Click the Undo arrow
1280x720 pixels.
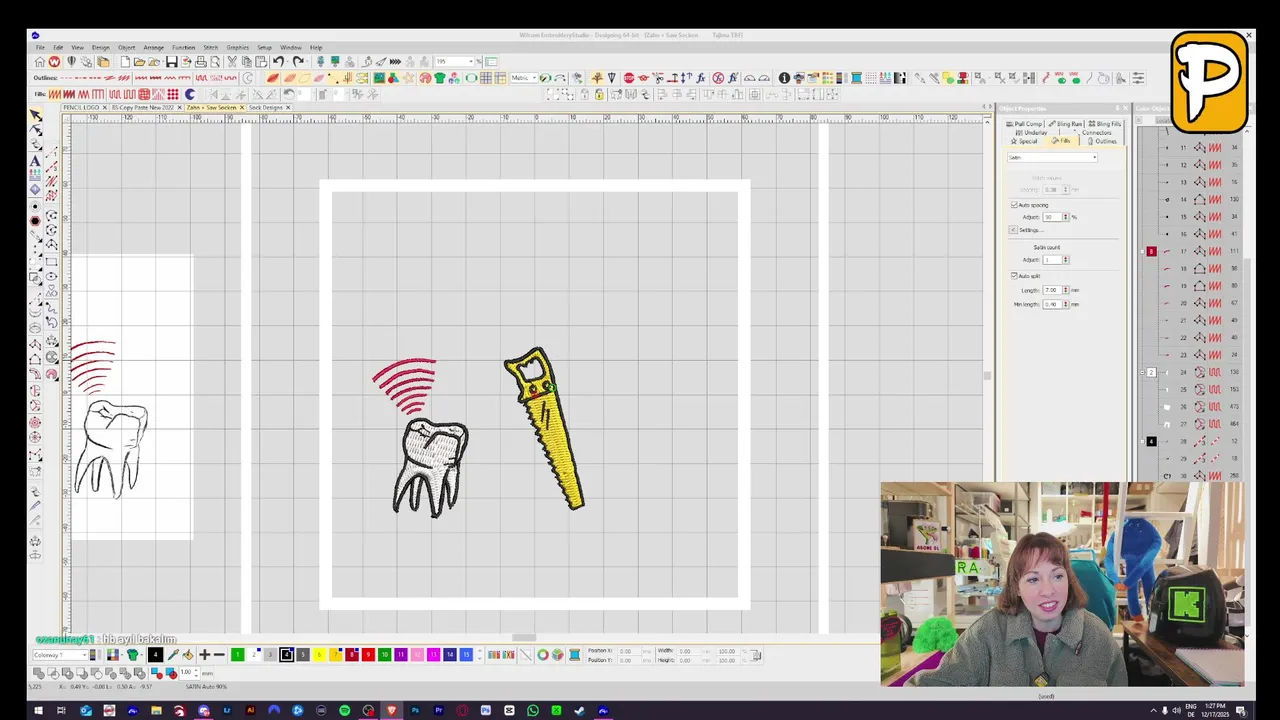click(x=278, y=62)
